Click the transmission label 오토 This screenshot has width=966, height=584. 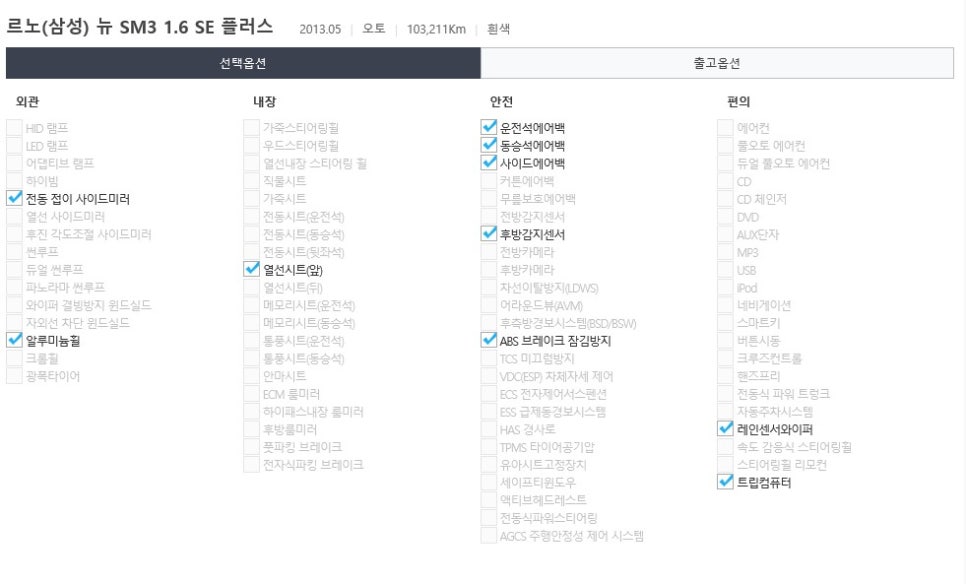(373, 29)
